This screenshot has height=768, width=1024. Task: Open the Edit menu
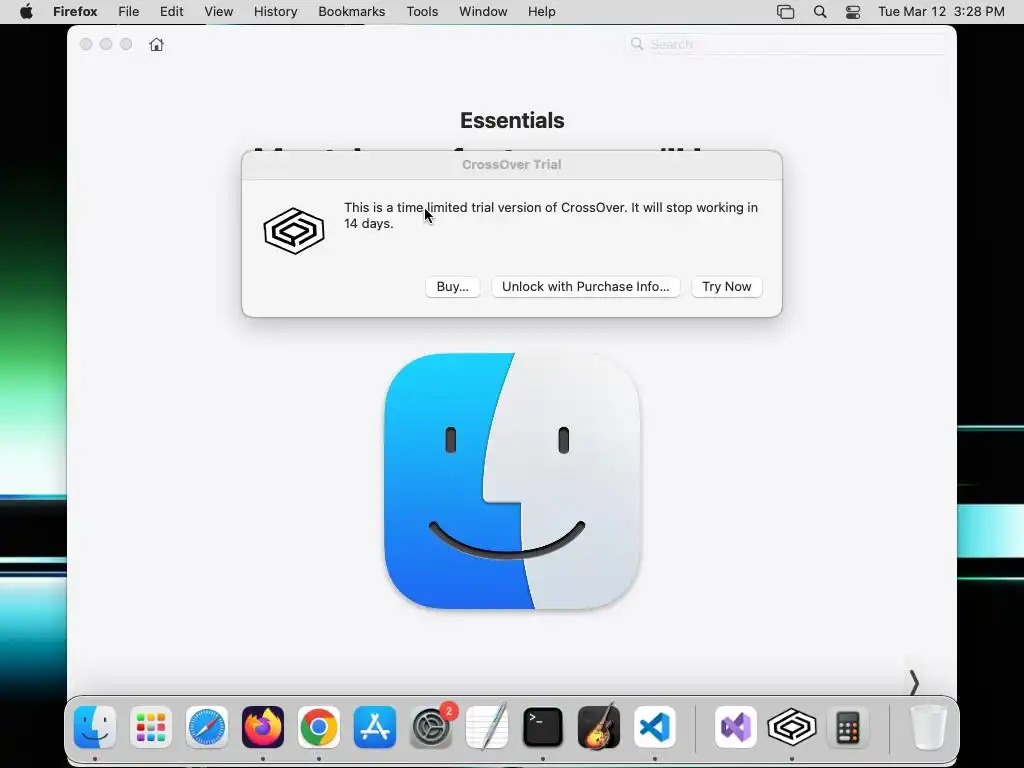[x=172, y=12]
